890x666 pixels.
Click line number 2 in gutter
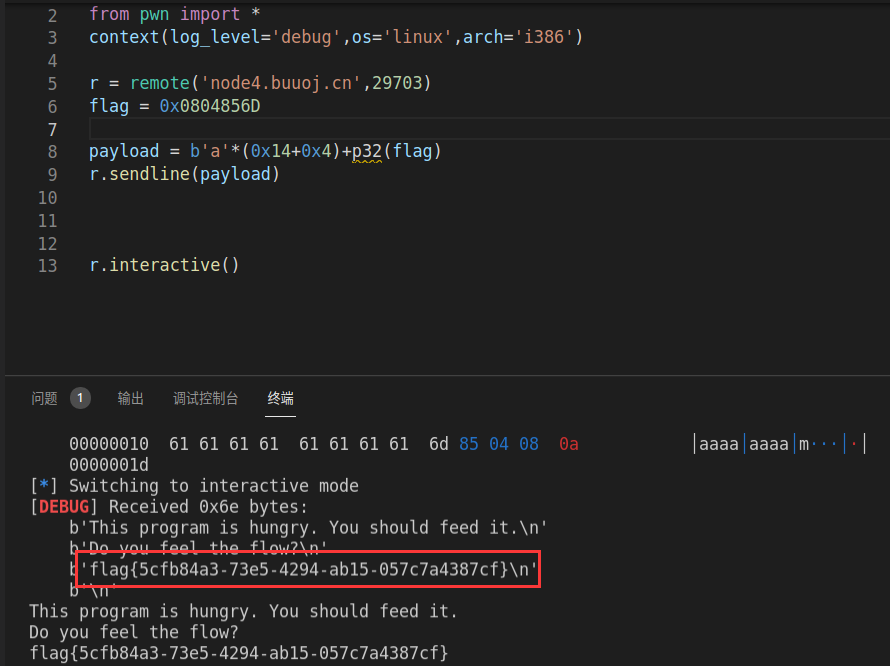(x=52, y=15)
